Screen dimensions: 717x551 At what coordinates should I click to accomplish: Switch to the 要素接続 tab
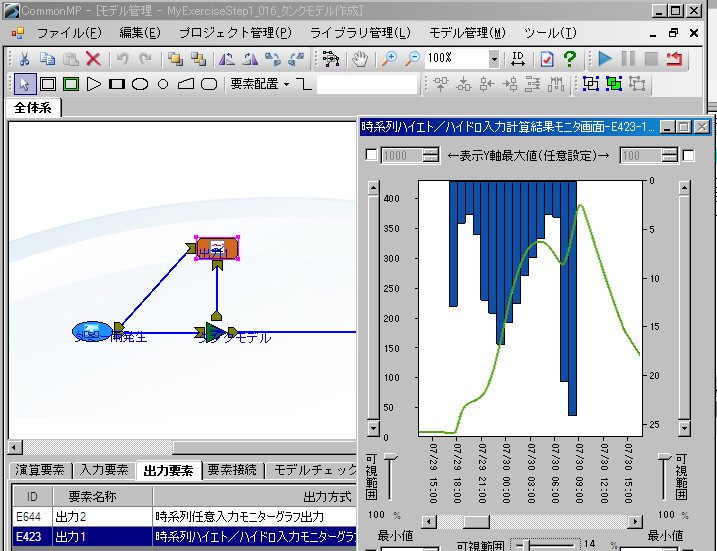coord(231,470)
